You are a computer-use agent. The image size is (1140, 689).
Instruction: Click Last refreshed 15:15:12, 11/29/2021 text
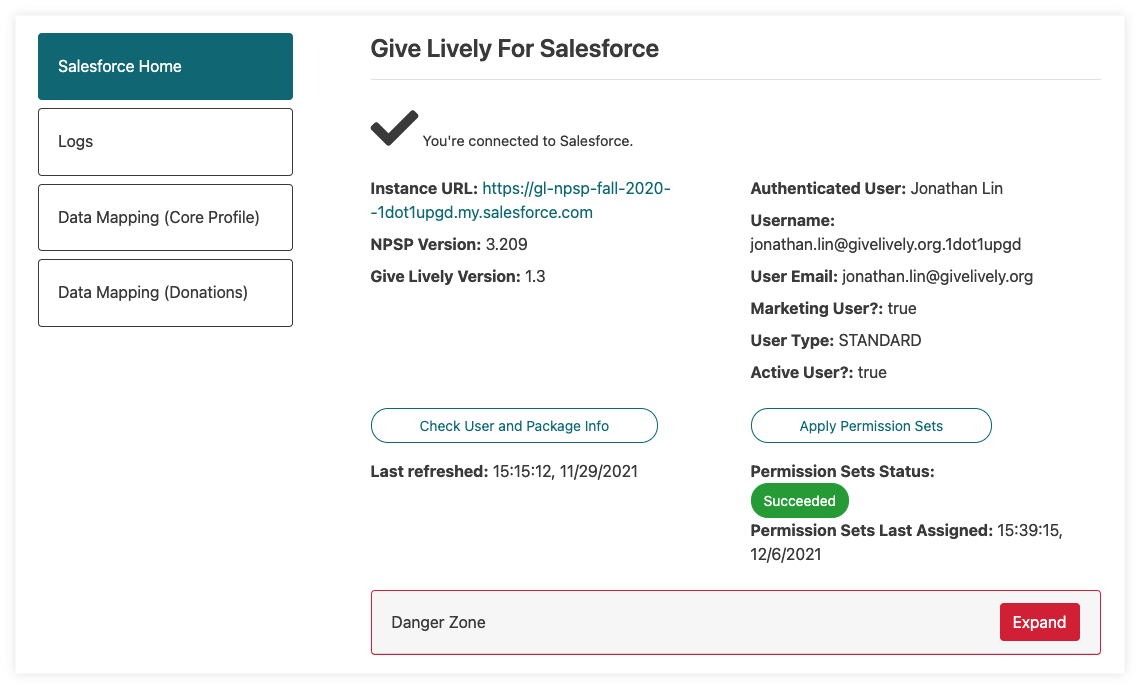click(504, 471)
